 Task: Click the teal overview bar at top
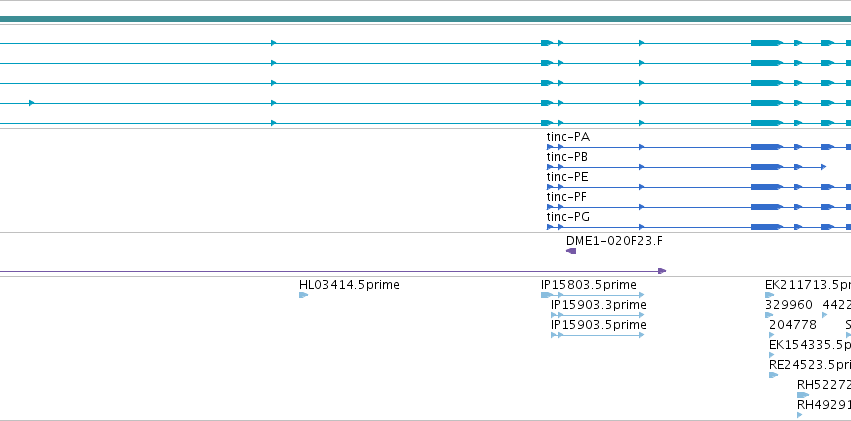click(x=426, y=20)
